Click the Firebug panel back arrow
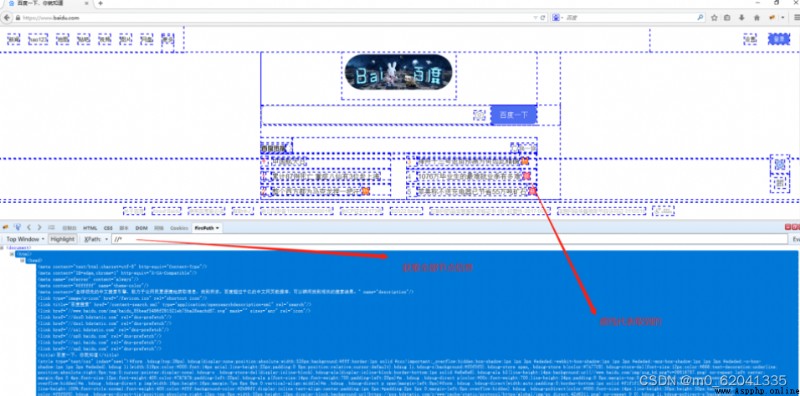The image size is (800, 396). coord(29,228)
